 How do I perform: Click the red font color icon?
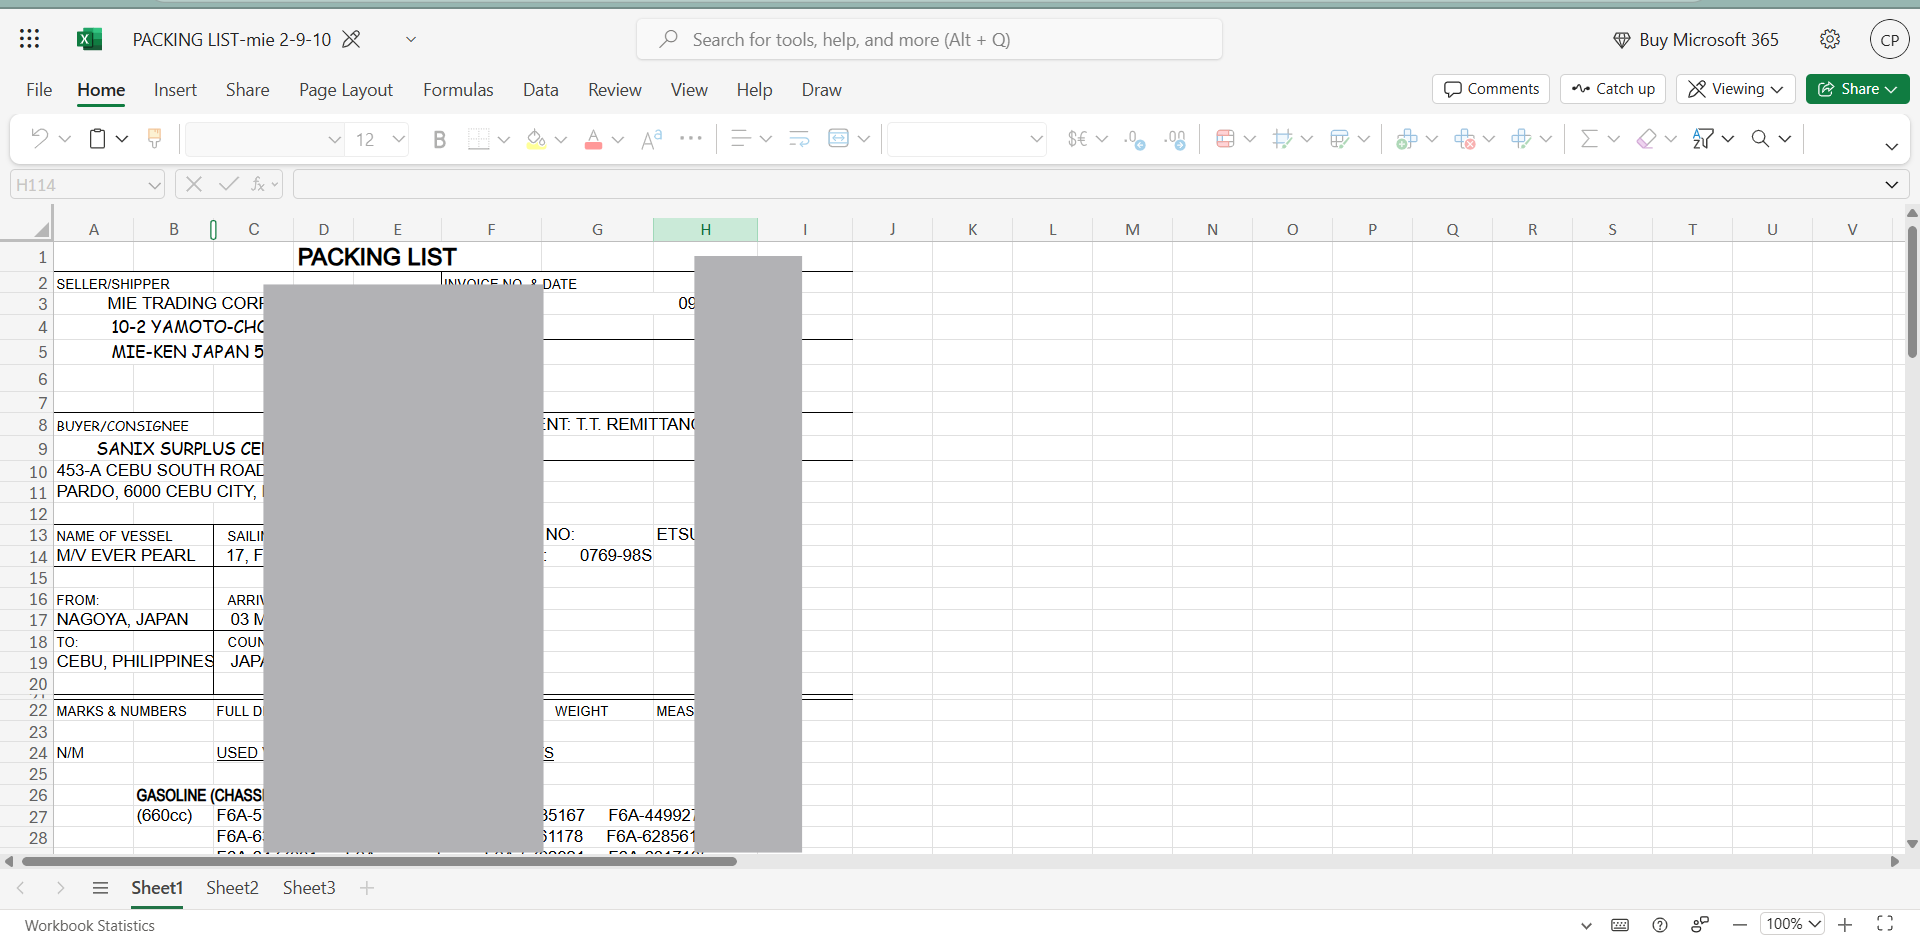pyautogui.click(x=593, y=139)
